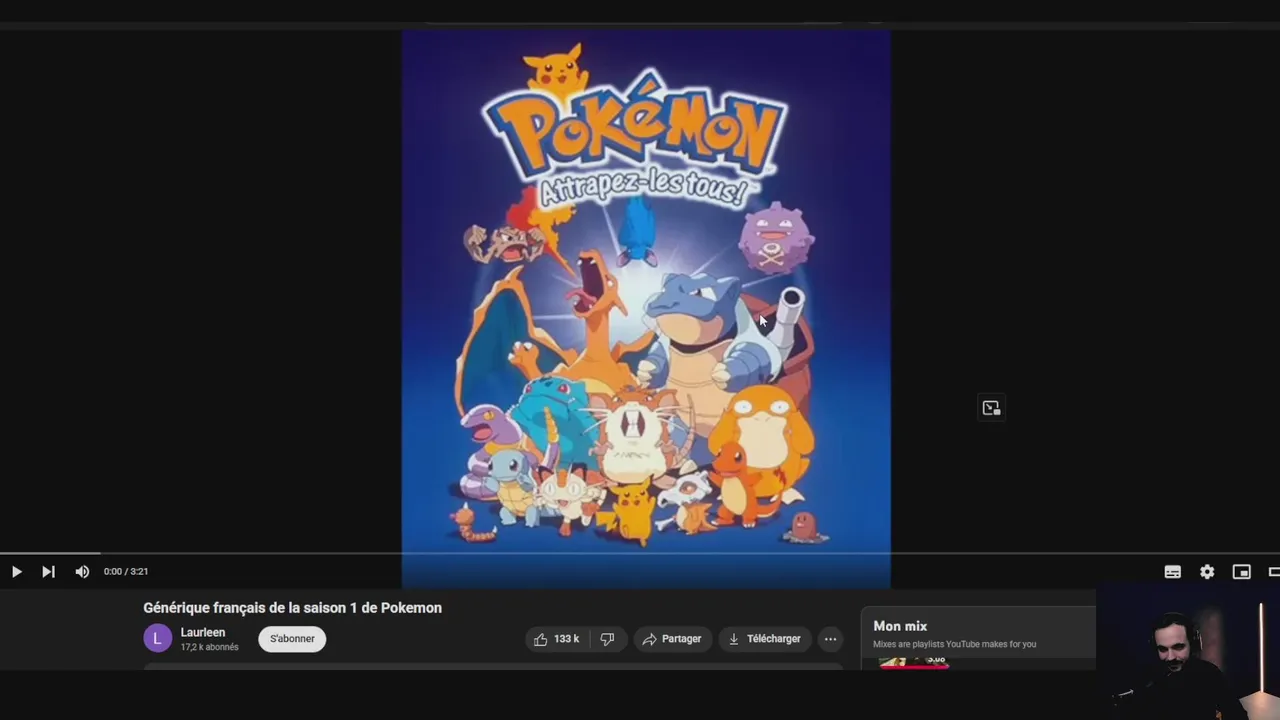Like the video with 133 k likes

point(557,639)
